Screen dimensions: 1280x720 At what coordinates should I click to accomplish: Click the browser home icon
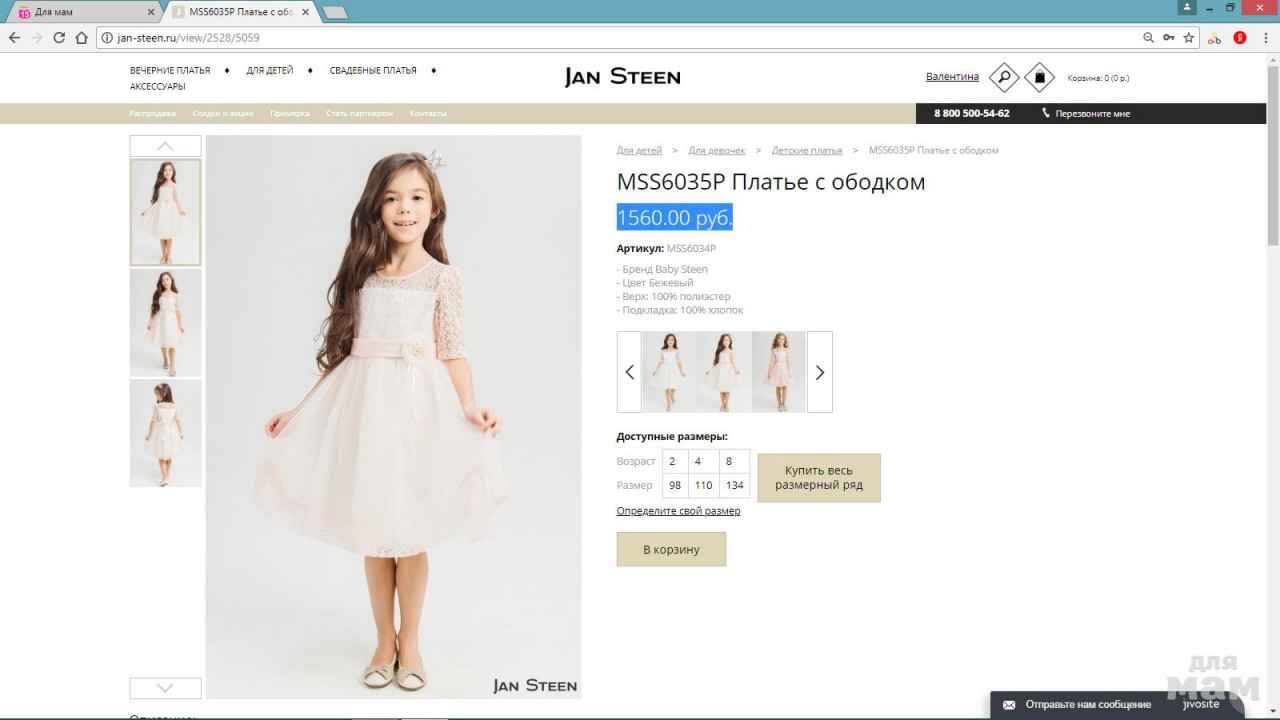tap(82, 38)
